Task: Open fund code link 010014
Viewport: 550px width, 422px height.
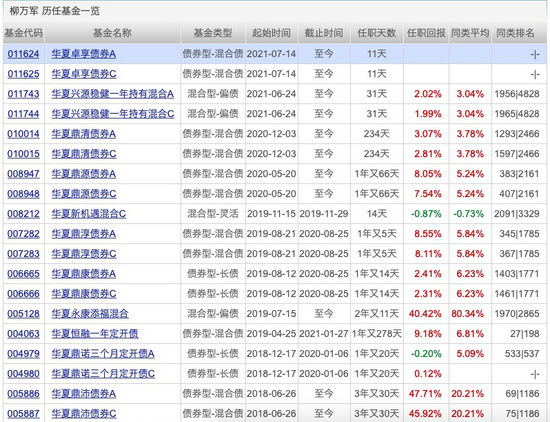Action: (23, 134)
